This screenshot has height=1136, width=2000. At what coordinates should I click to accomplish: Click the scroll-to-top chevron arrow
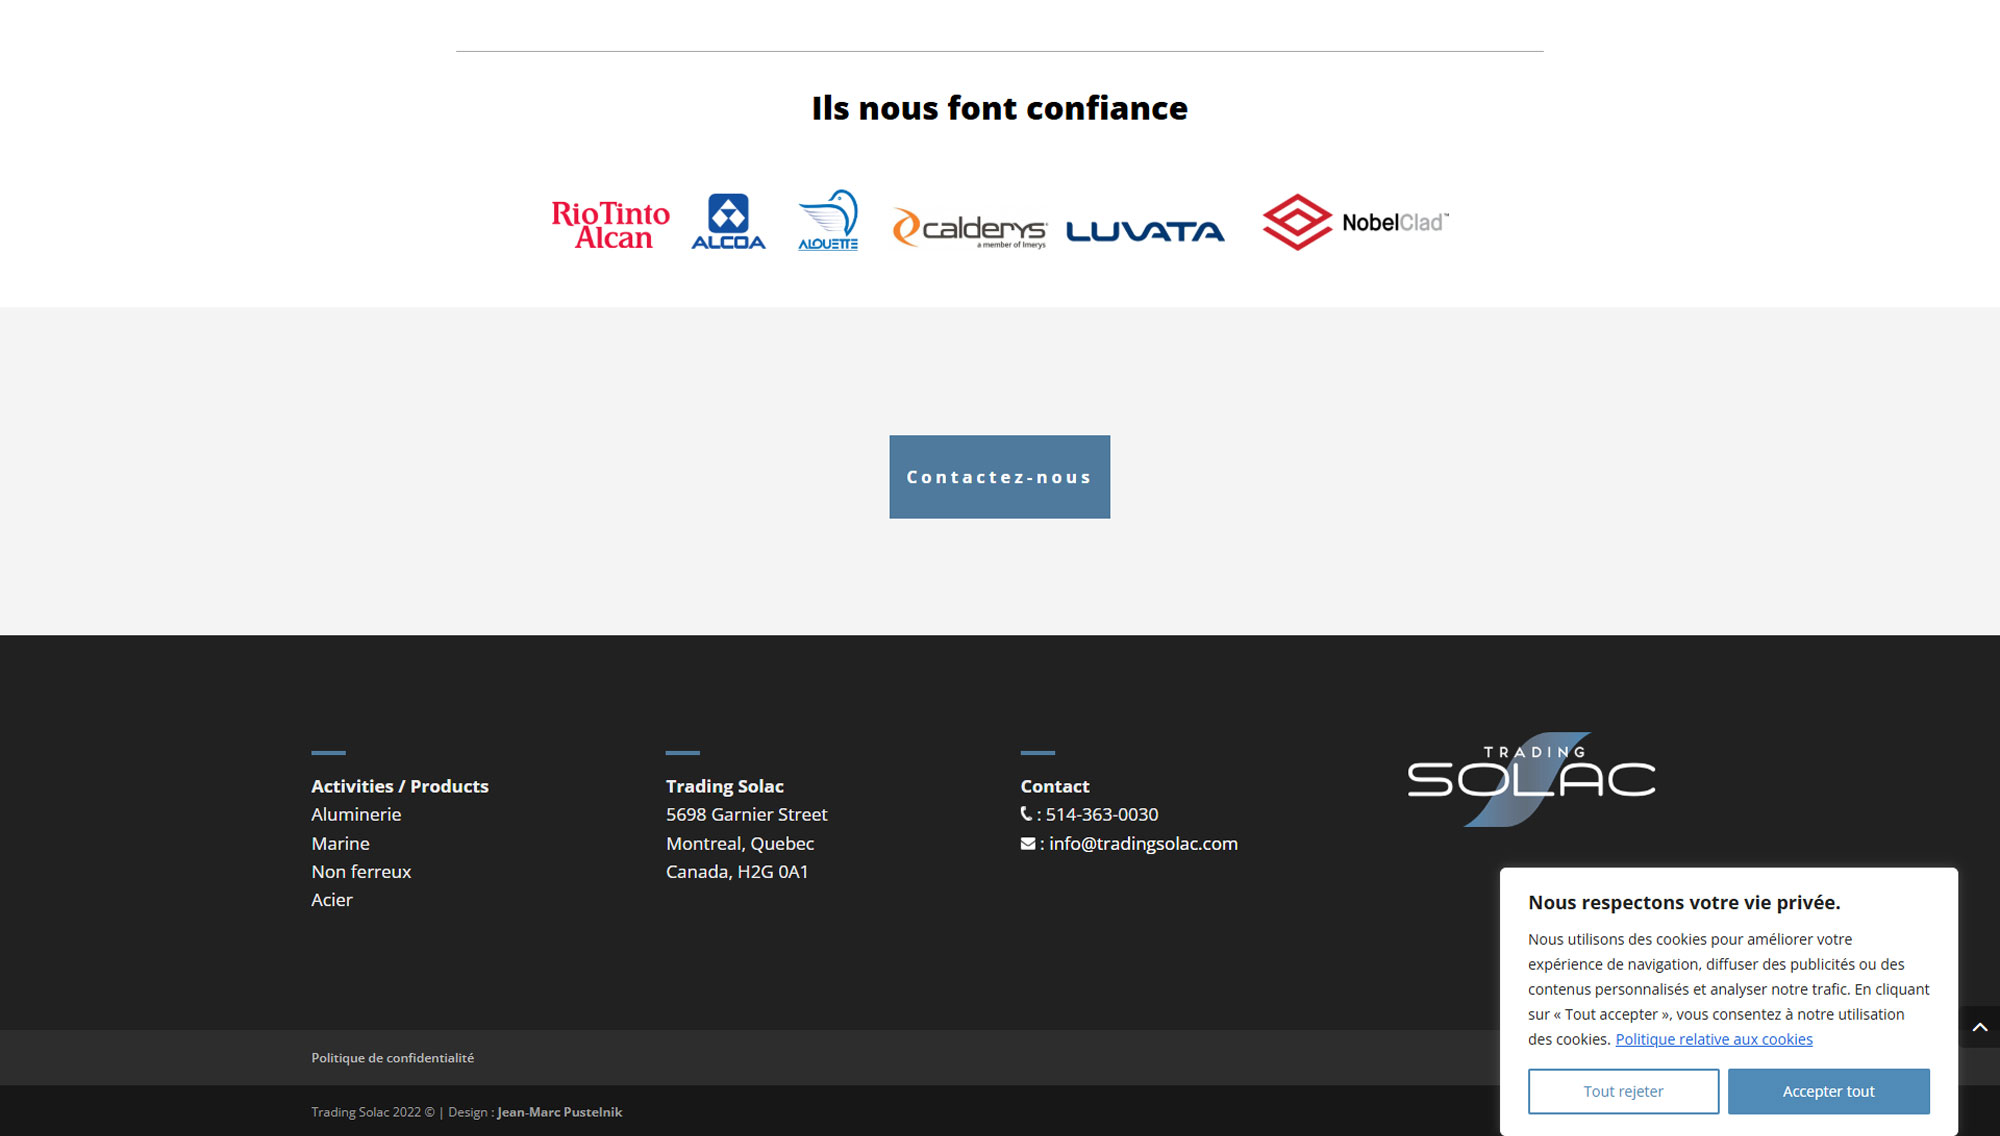tap(1979, 1027)
